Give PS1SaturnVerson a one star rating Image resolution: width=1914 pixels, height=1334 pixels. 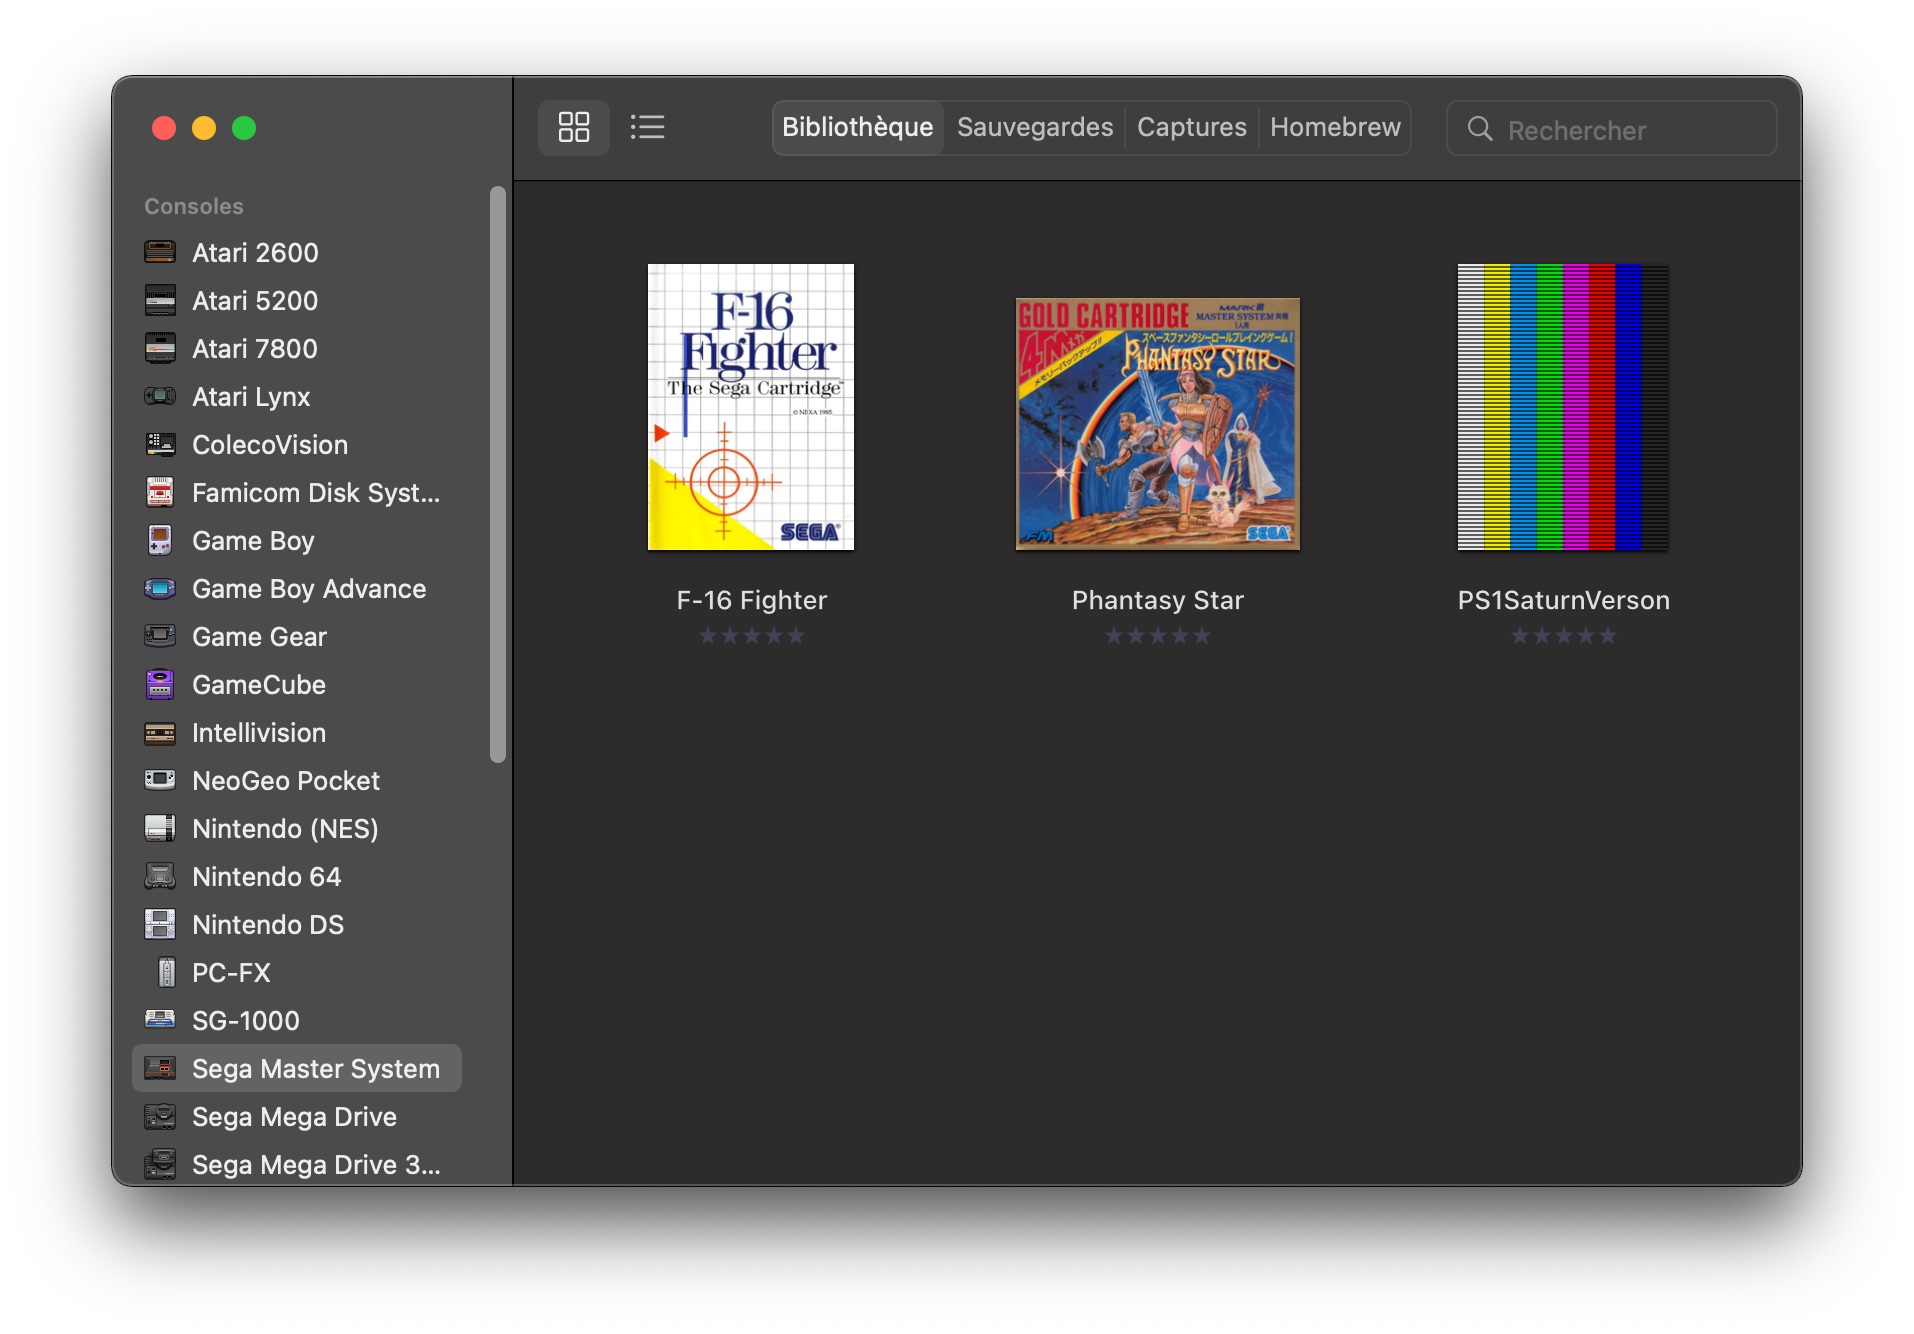[1520, 636]
